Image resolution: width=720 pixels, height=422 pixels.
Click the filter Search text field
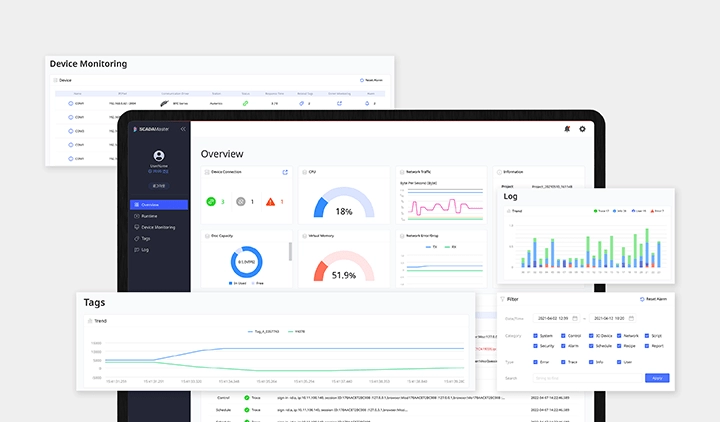click(585, 378)
